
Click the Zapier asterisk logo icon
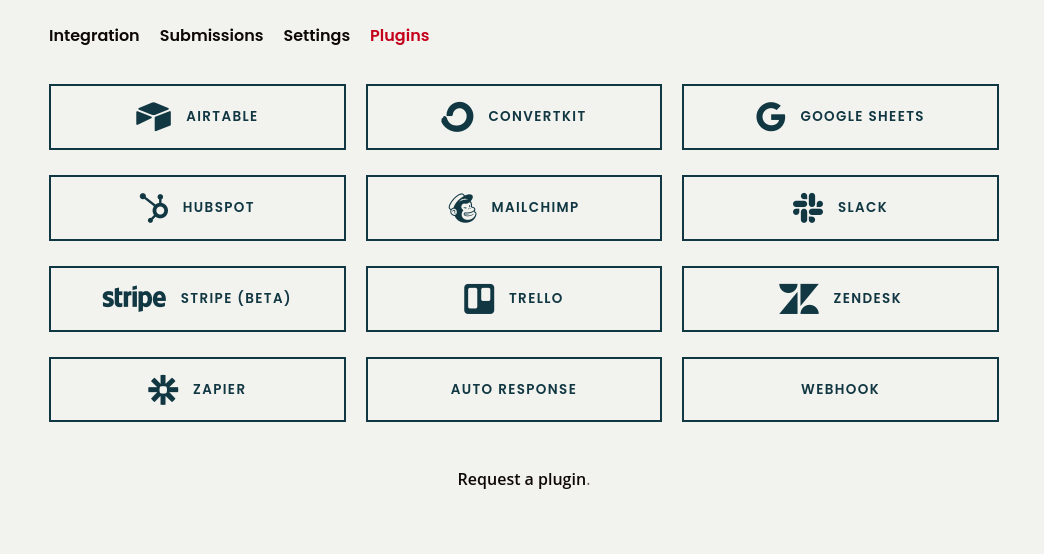163,390
